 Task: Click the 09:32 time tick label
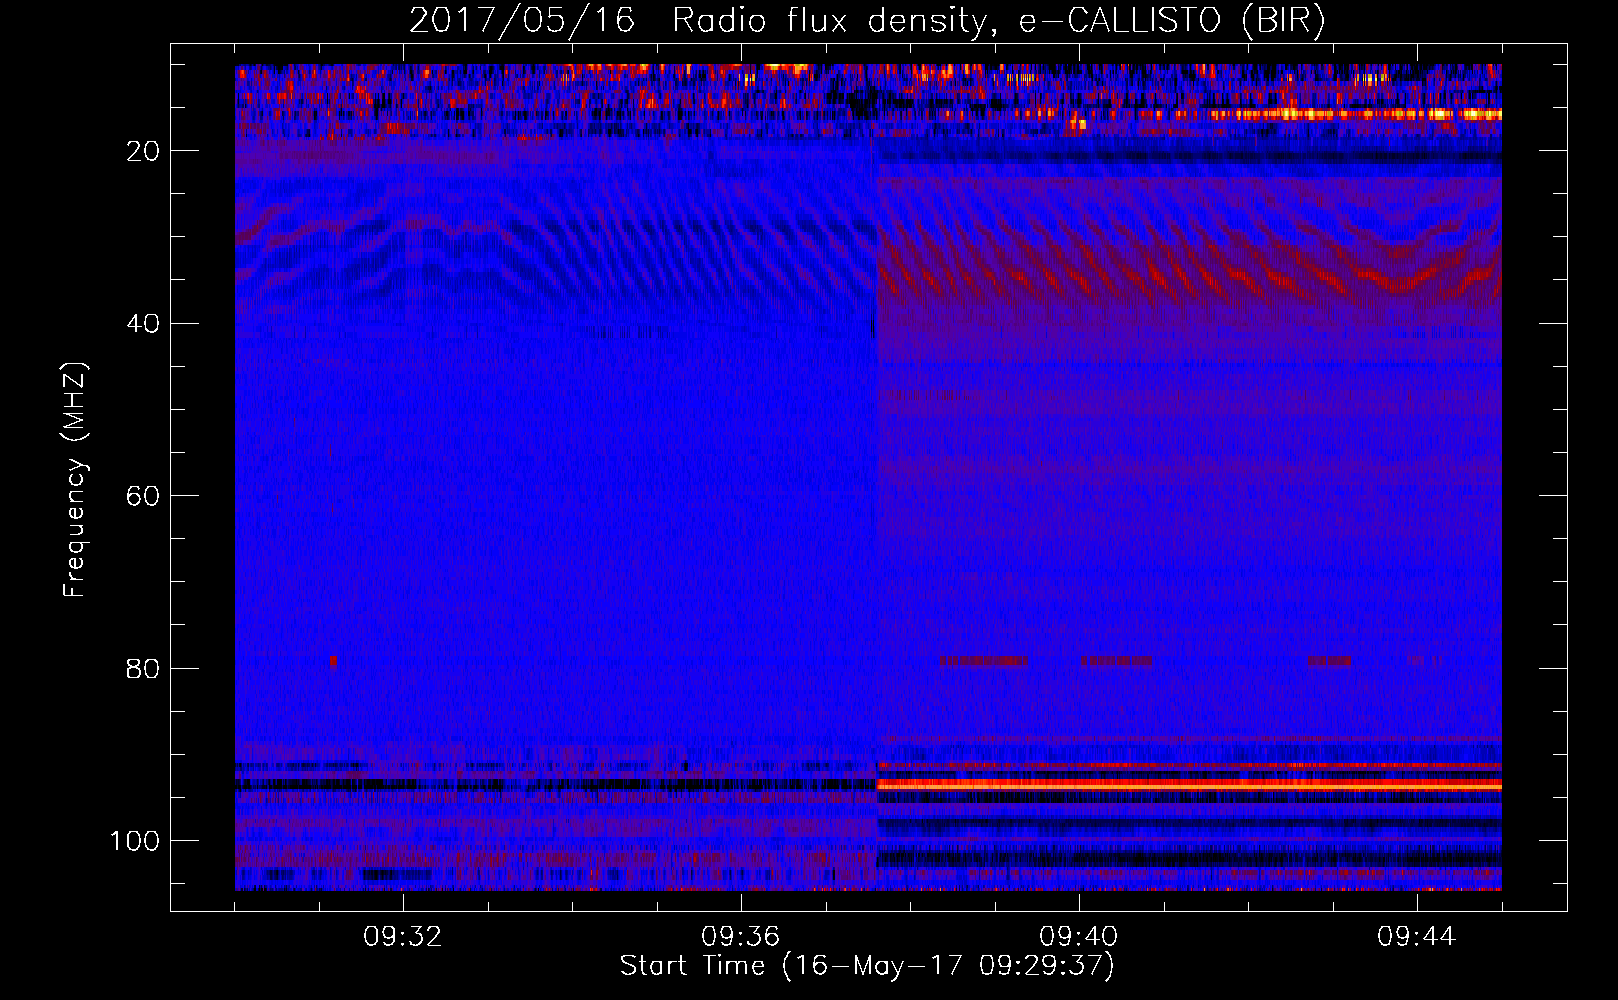(x=403, y=937)
